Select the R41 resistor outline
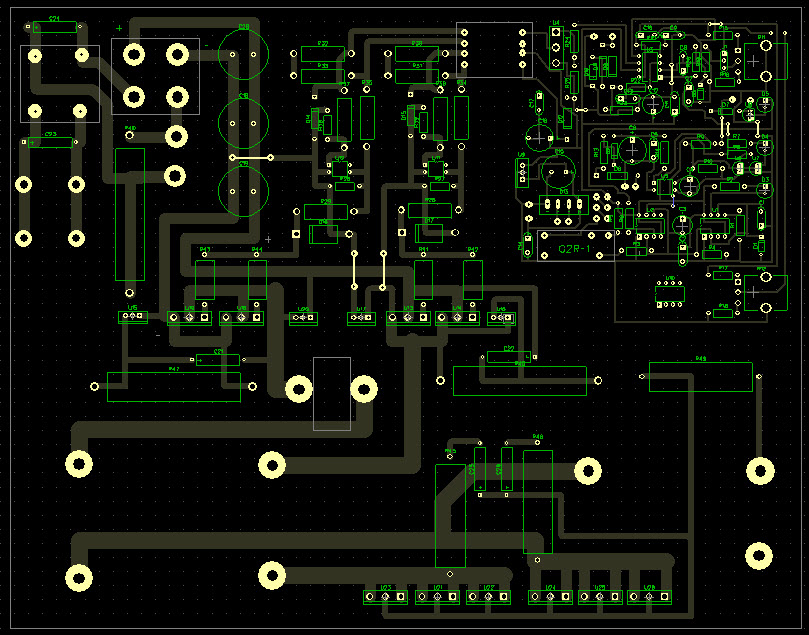 (x=424, y=280)
